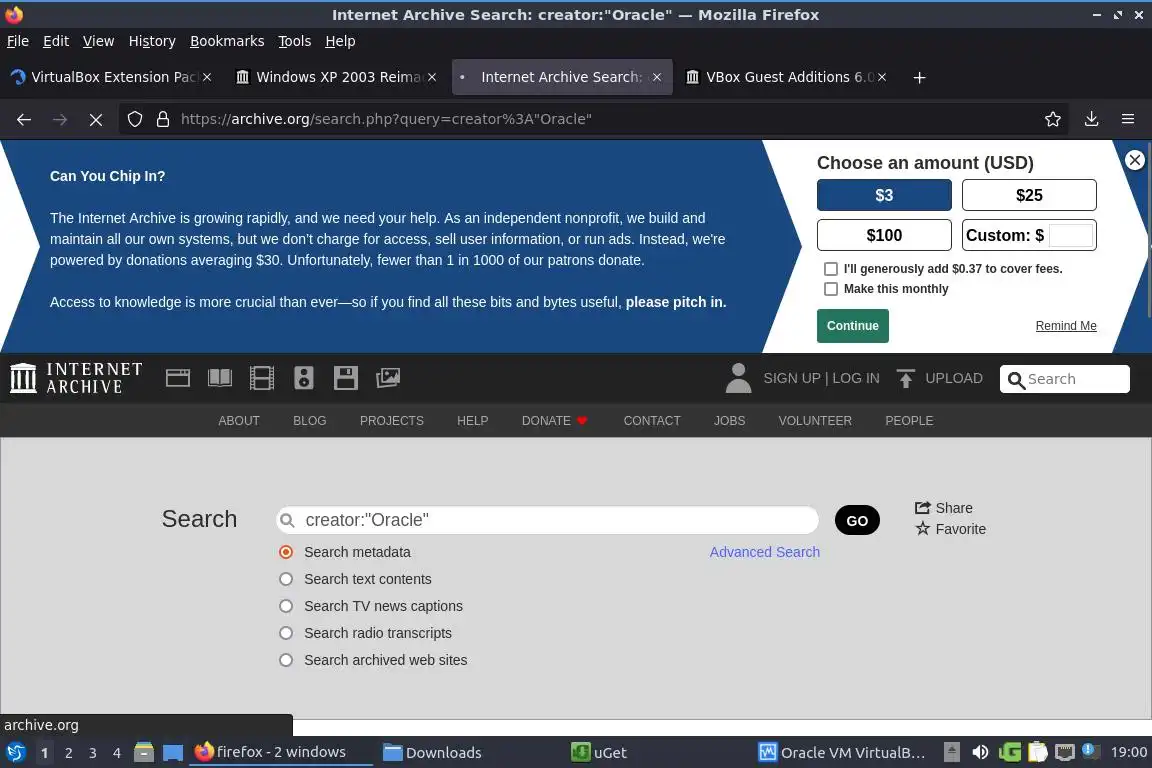Click the site security padlock icon
This screenshot has height=768, width=1152.
pyautogui.click(x=163, y=119)
